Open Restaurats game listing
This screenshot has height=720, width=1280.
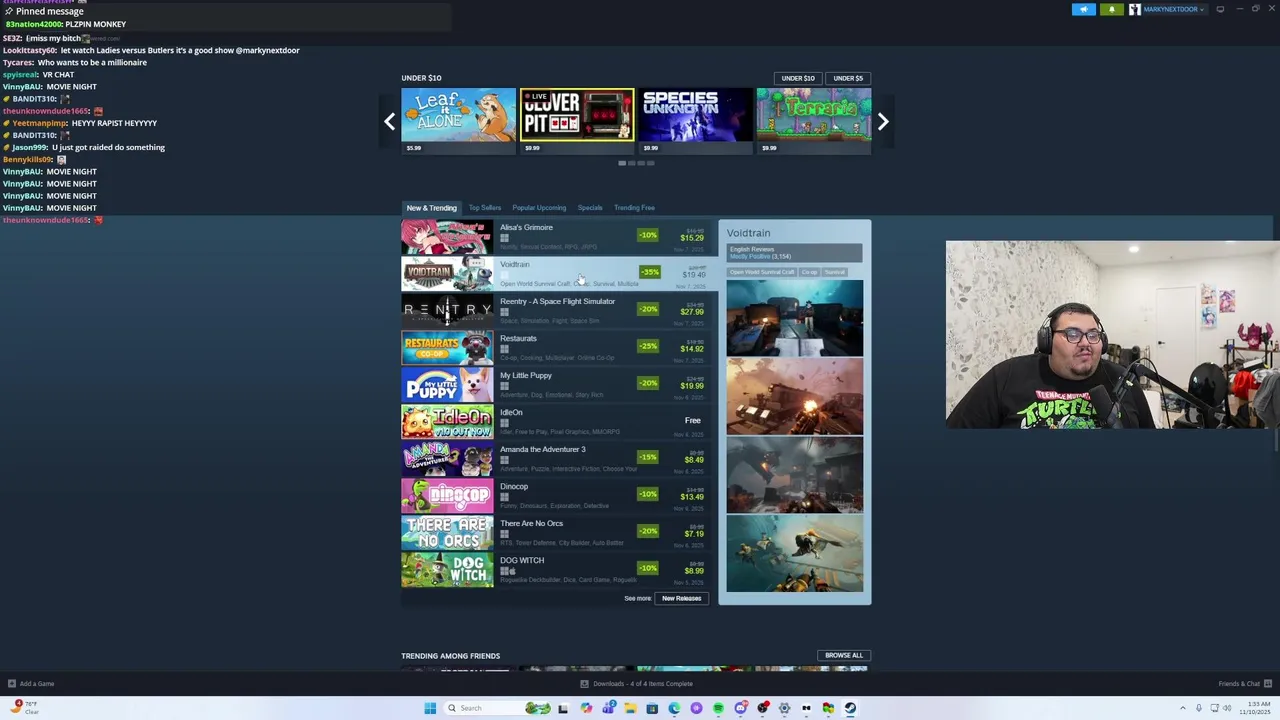pyautogui.click(x=555, y=348)
